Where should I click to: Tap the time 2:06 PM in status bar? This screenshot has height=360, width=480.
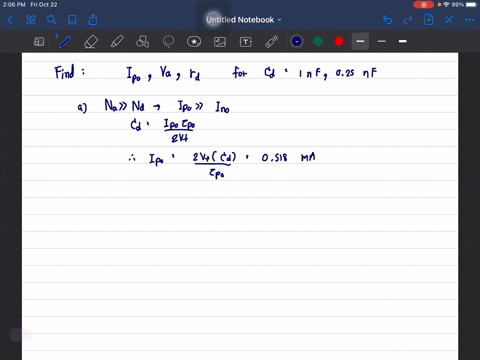click(14, 5)
